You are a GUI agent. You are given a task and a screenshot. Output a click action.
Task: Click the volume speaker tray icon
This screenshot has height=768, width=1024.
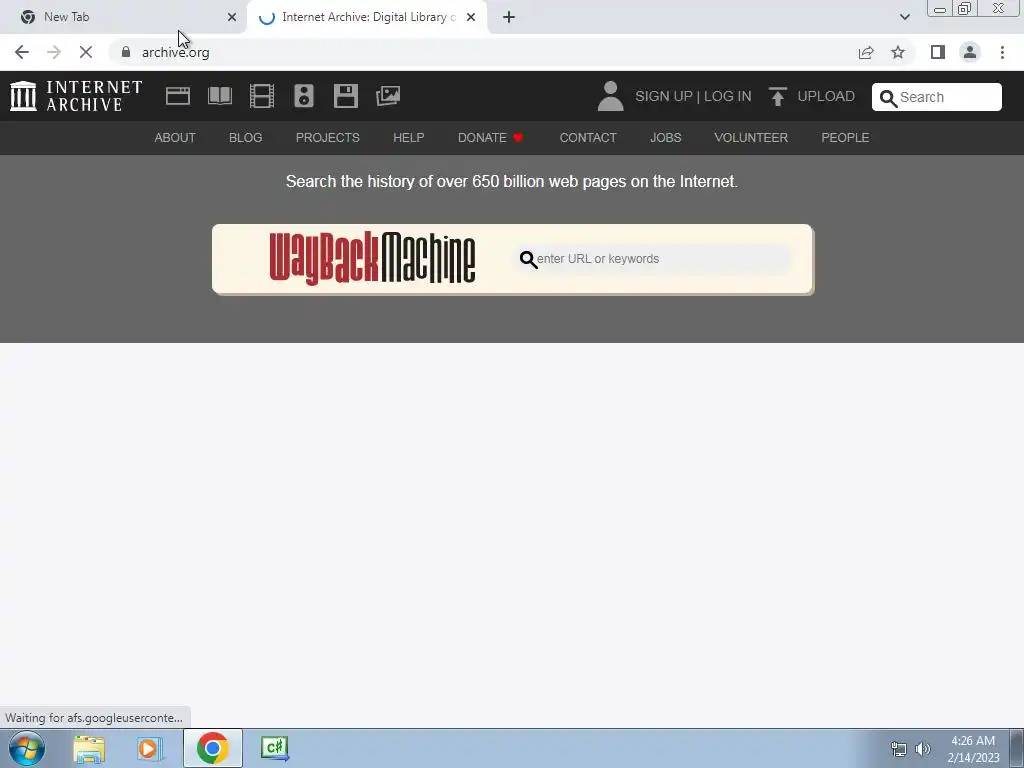[x=923, y=749]
